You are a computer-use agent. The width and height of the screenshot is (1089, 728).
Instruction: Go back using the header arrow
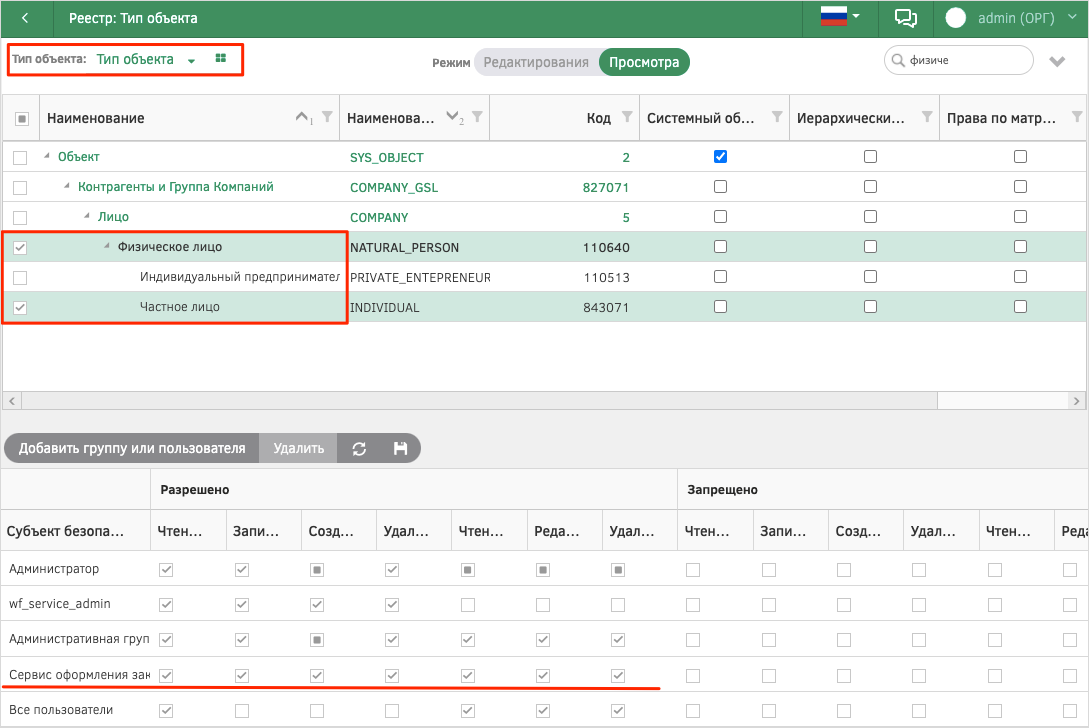pyautogui.click(x=26, y=19)
